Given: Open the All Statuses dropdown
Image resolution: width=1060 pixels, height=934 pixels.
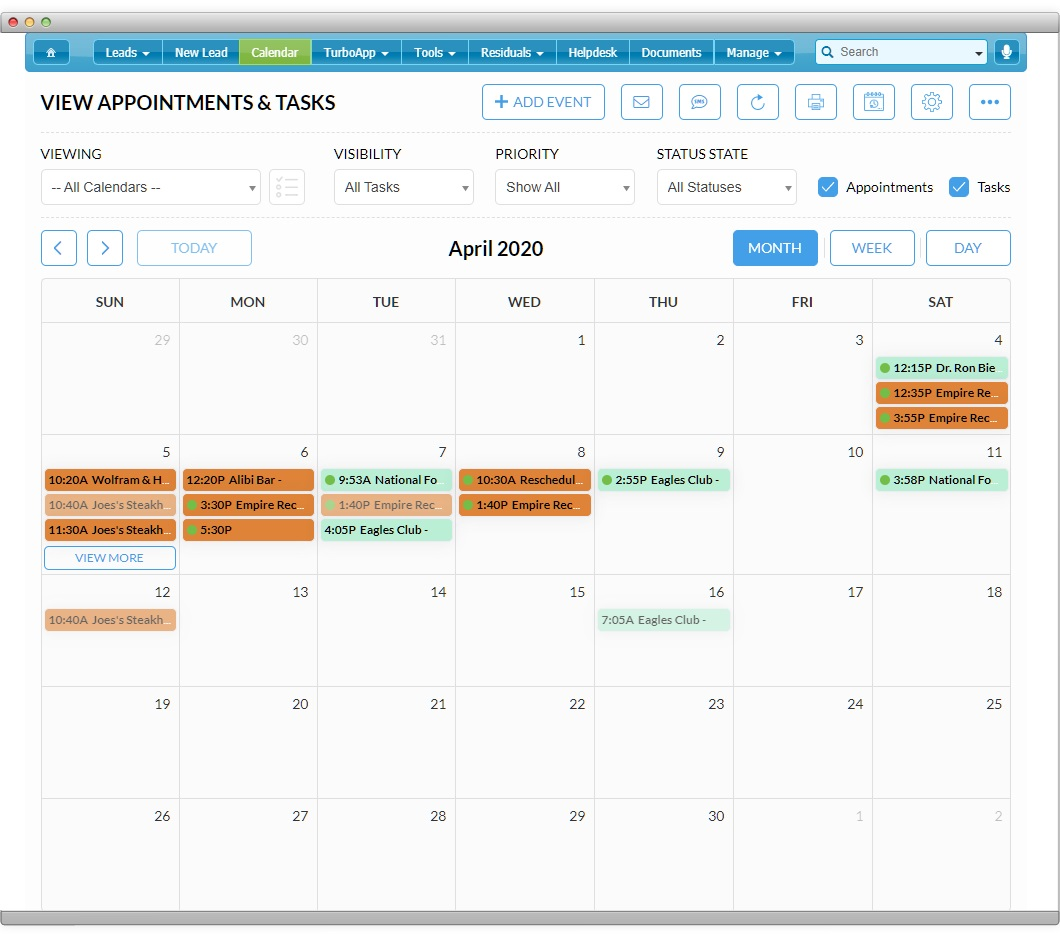Looking at the screenshot, I should 726,186.
